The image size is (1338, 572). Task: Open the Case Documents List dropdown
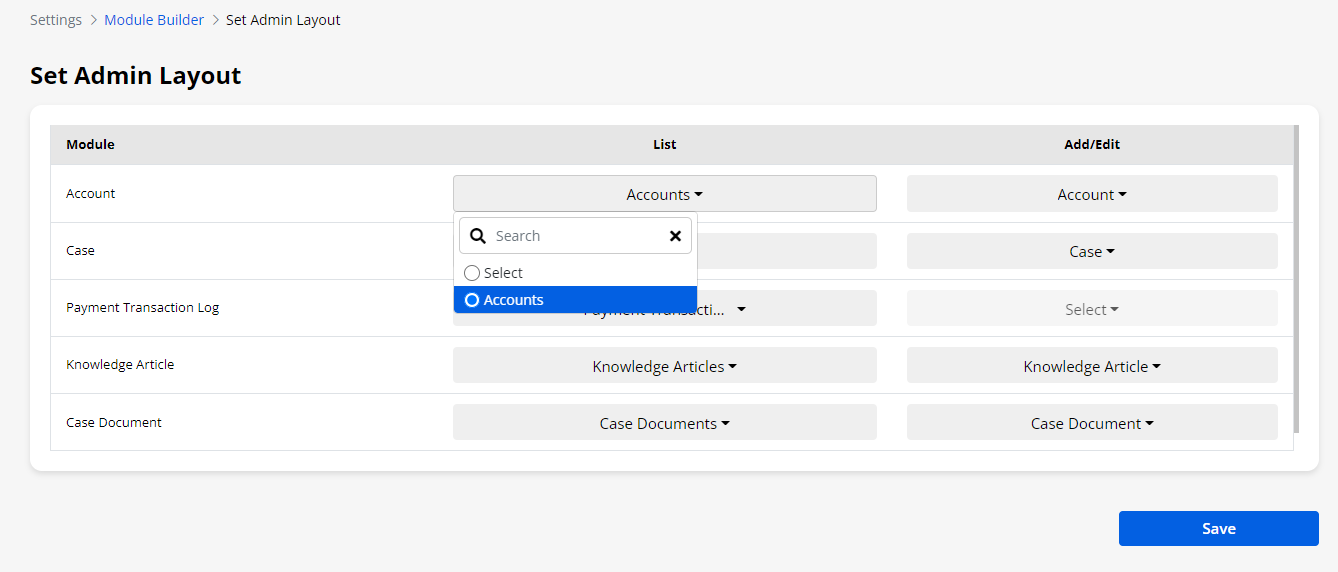tap(664, 423)
